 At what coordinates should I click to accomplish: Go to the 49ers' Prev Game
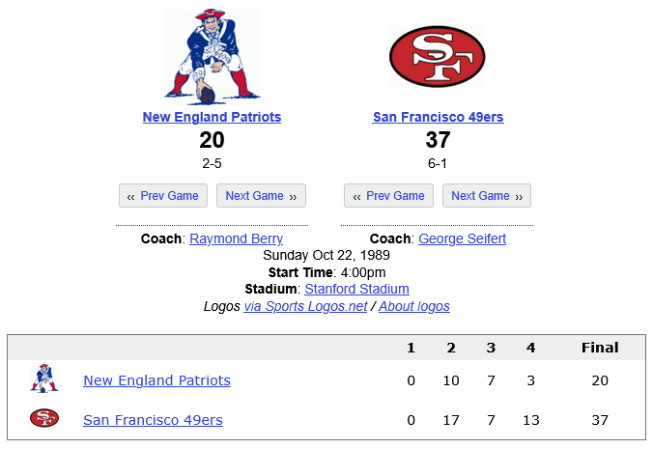point(389,196)
